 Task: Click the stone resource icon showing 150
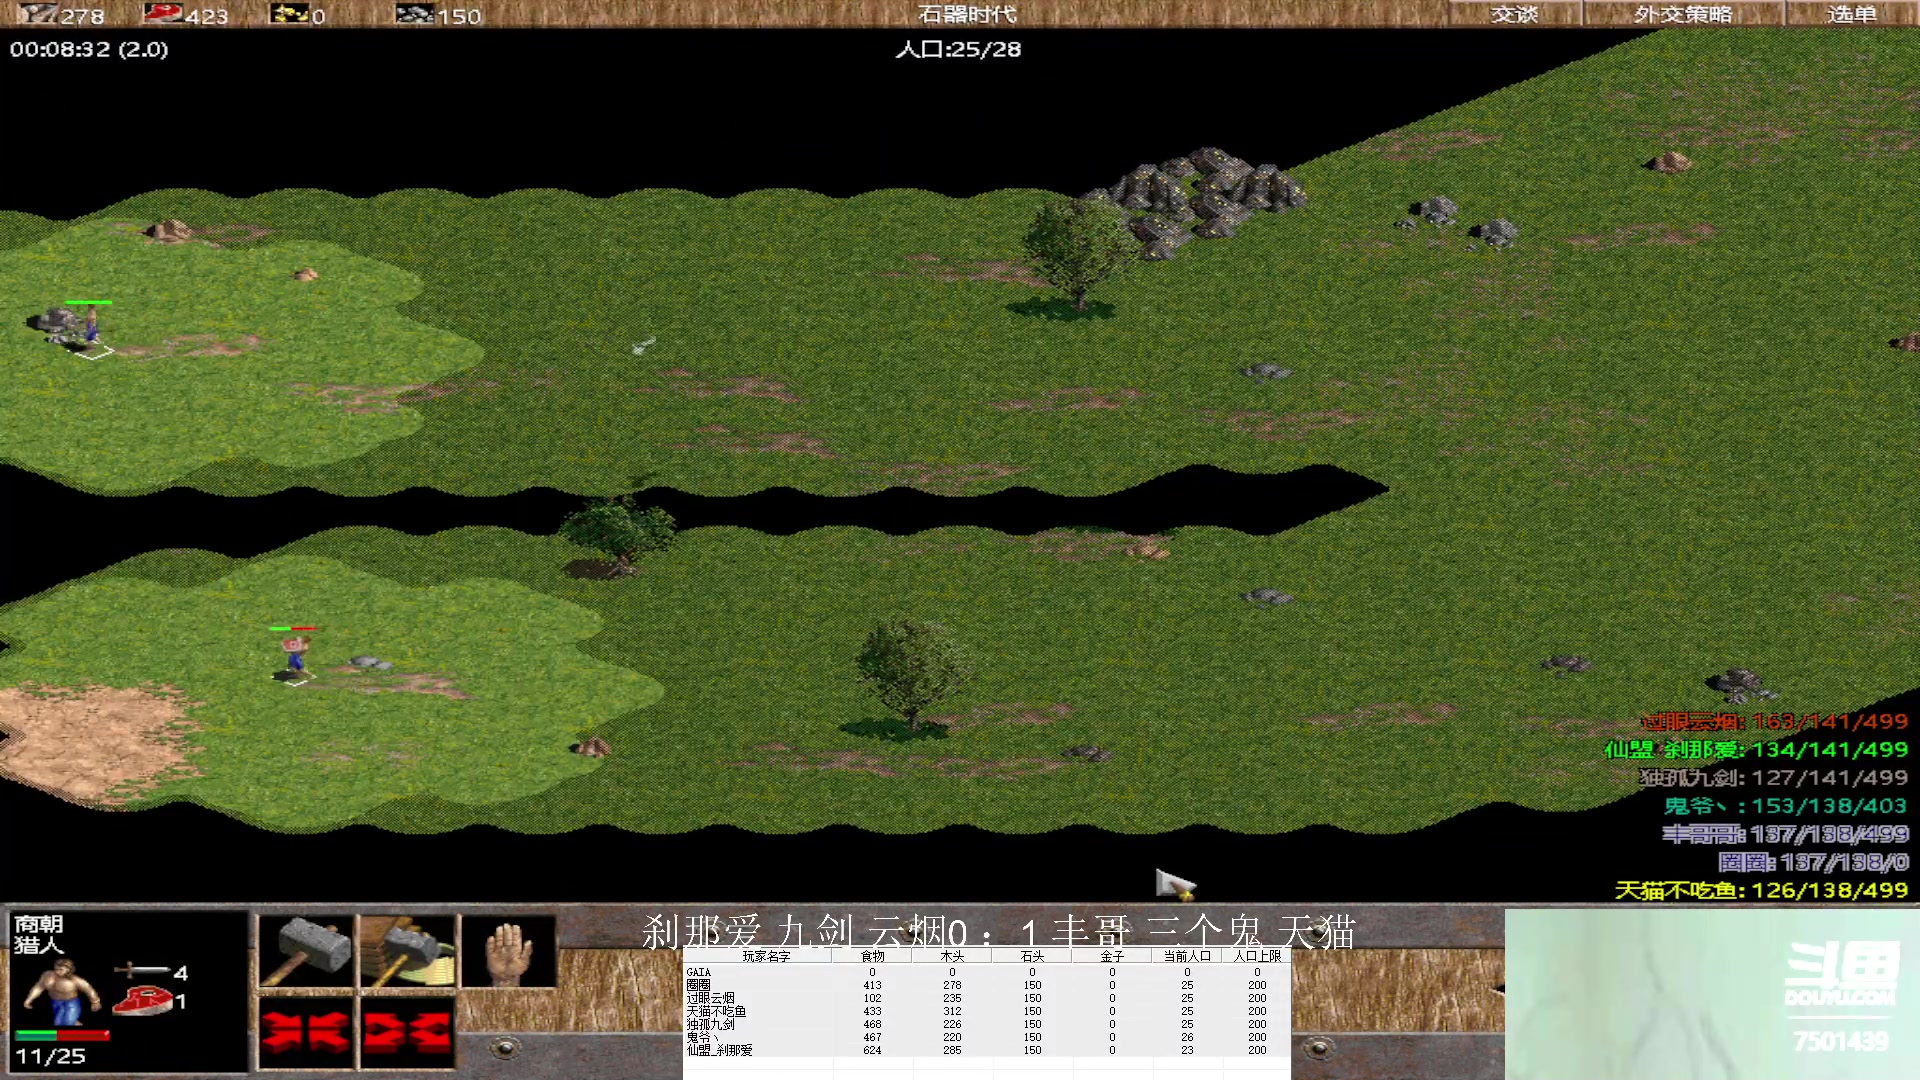click(415, 14)
